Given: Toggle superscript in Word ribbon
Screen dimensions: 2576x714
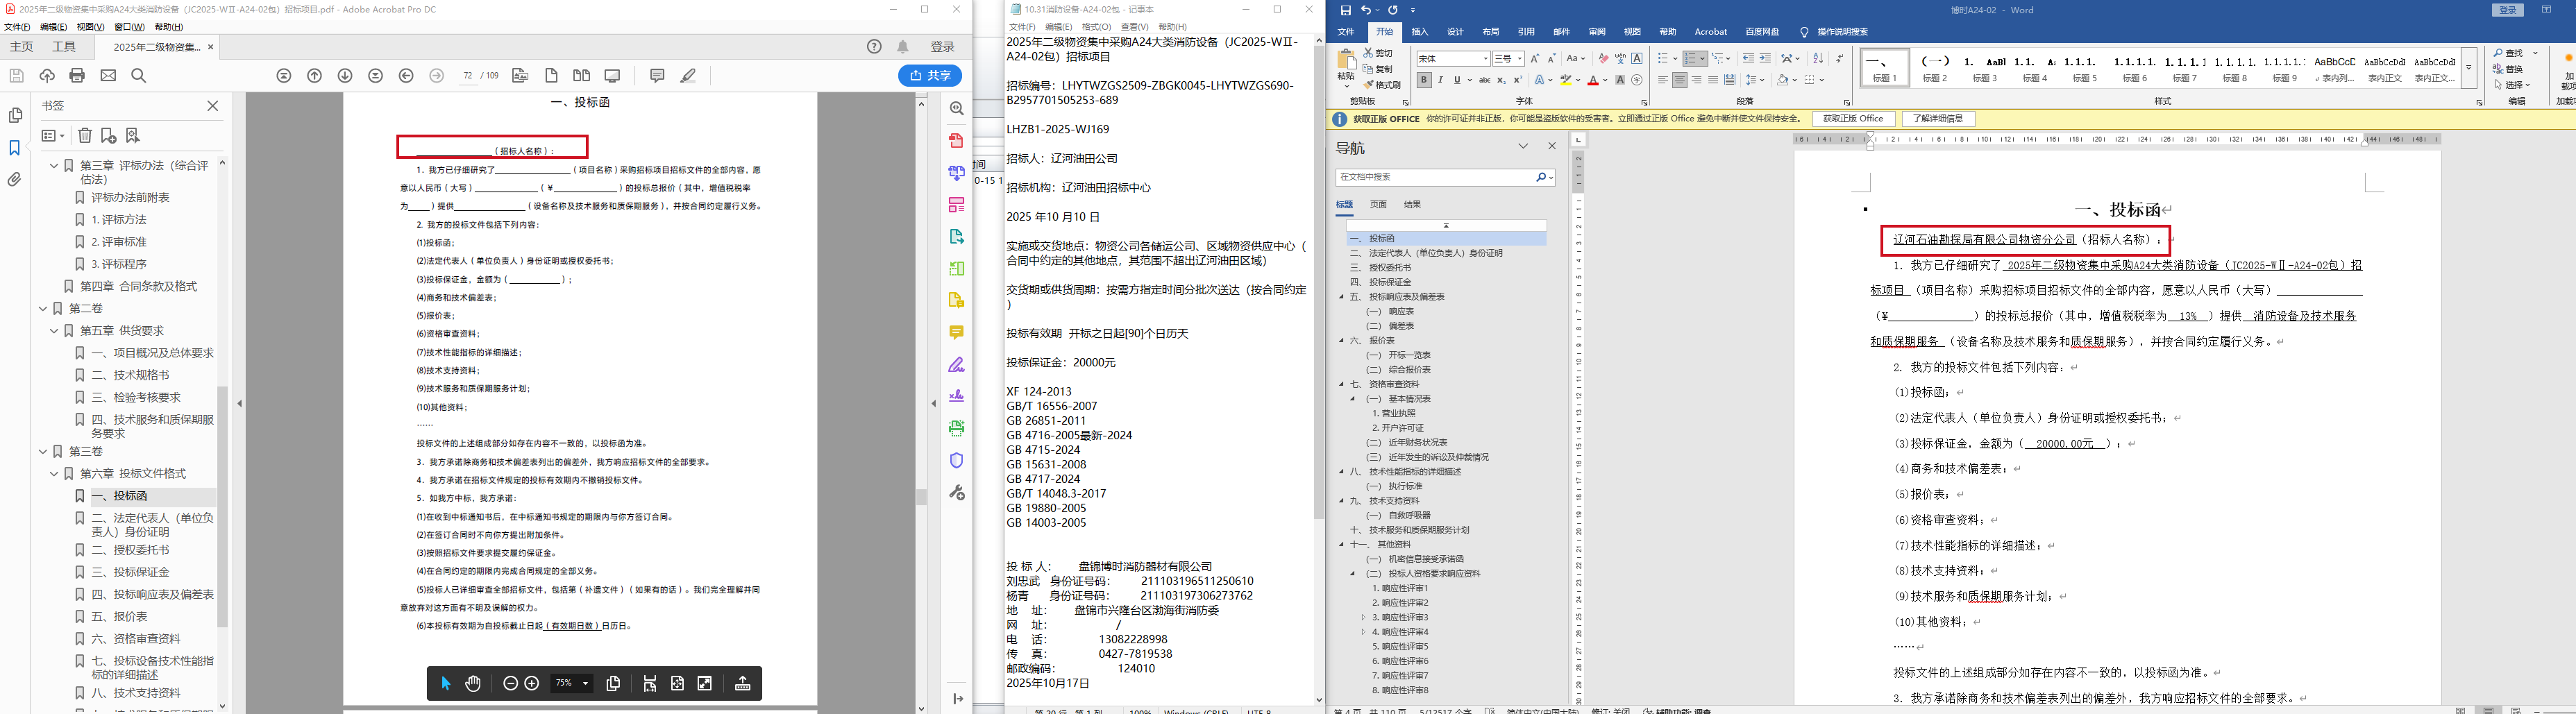Looking at the screenshot, I should [1518, 80].
